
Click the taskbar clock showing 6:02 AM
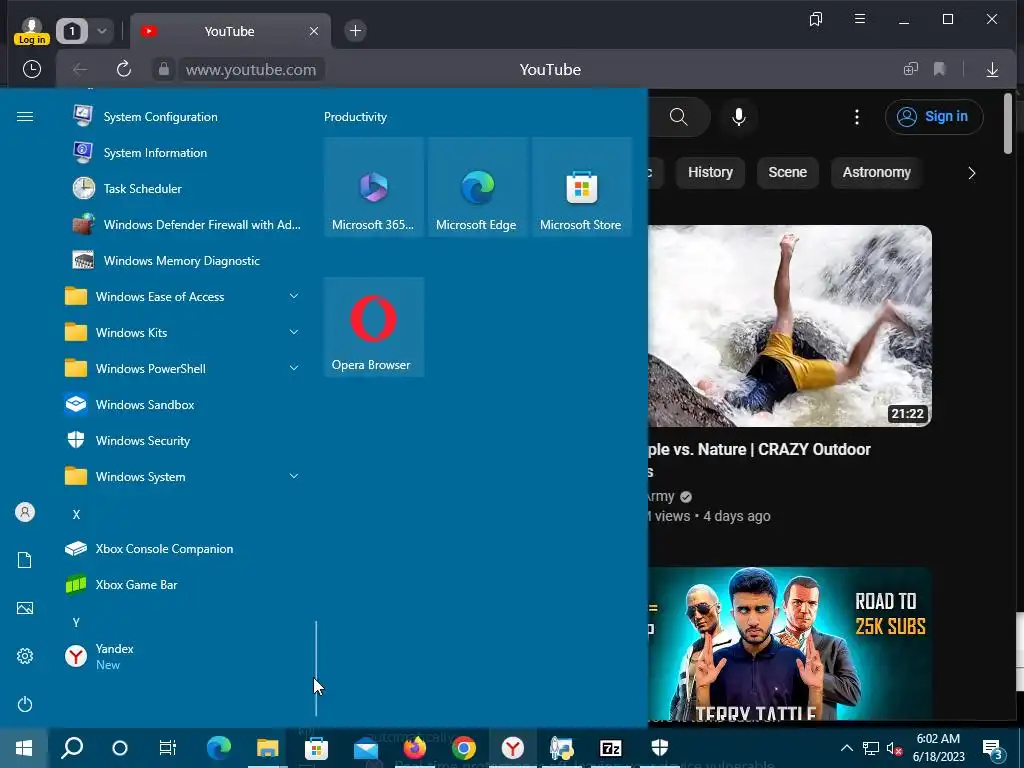(x=938, y=748)
